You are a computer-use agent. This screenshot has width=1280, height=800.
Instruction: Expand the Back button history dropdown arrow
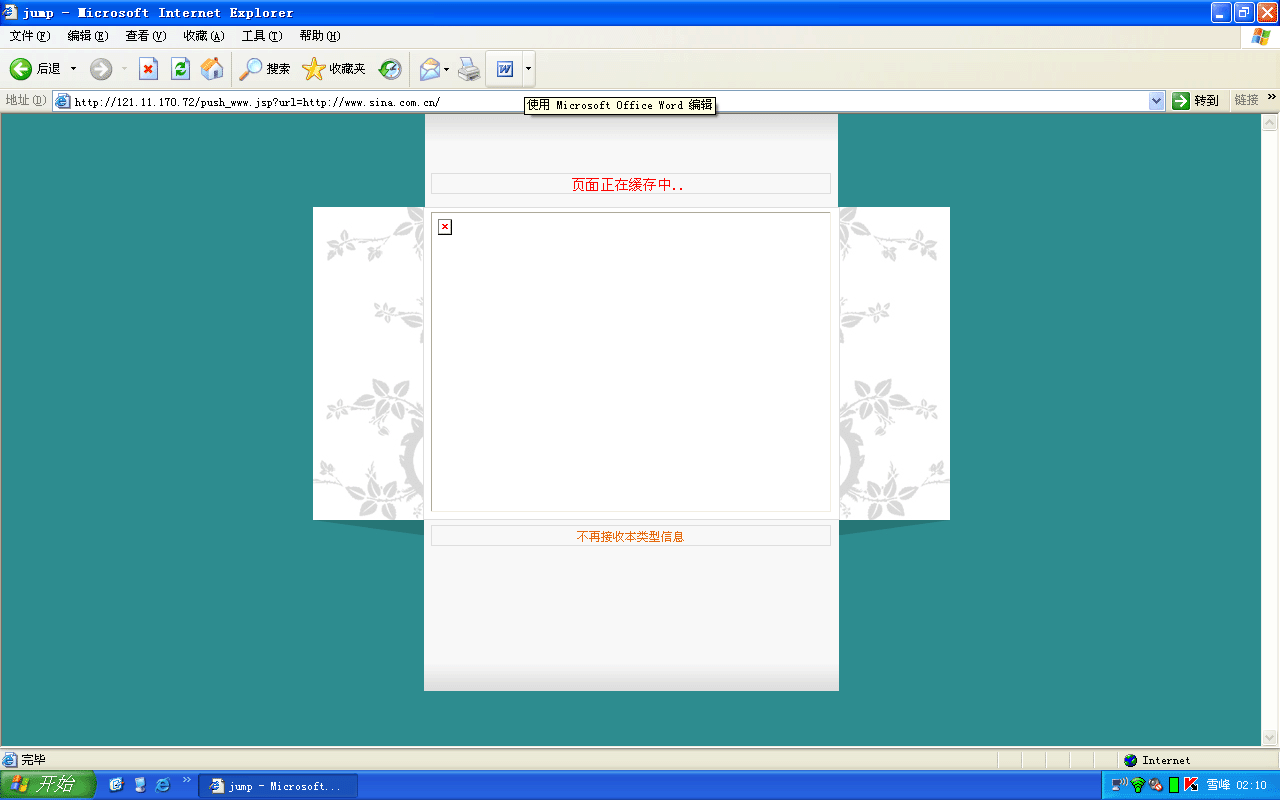(73, 69)
